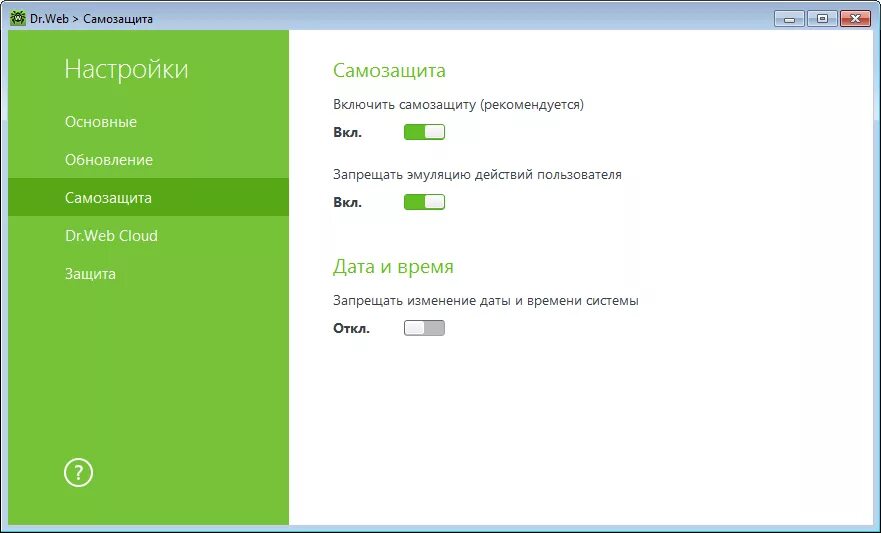Viewport: 881px width, 533px height.
Task: Click 'Вкл.' status under 'Включить самозащиту'
Action: point(347,133)
